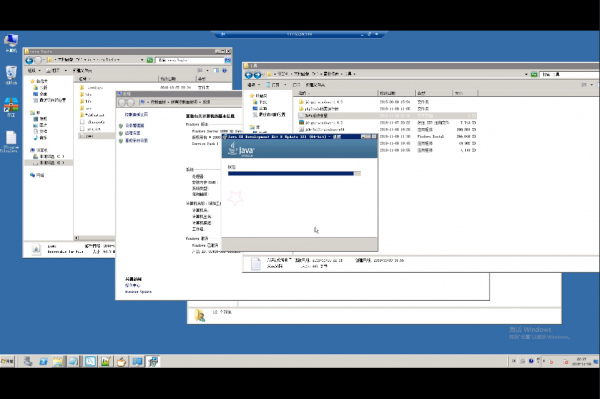Open the Computer icon on the desktop
The image size is (600, 399).
(x=11, y=42)
